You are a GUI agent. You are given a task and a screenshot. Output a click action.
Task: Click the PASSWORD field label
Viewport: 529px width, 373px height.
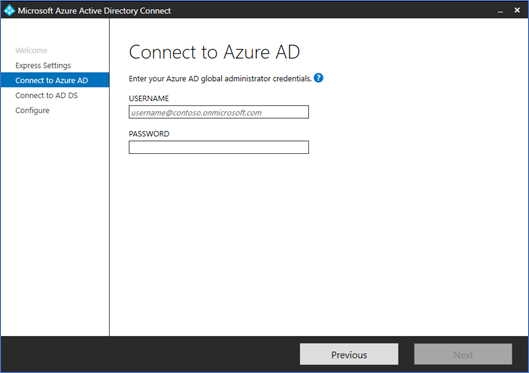(x=149, y=134)
